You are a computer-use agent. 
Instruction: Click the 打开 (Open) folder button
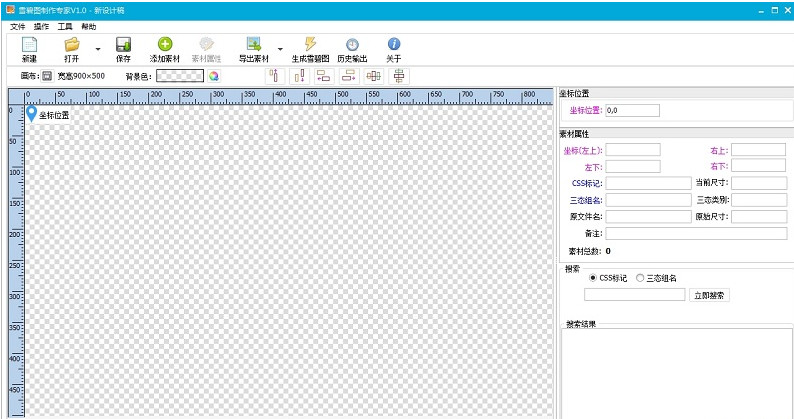(x=71, y=45)
